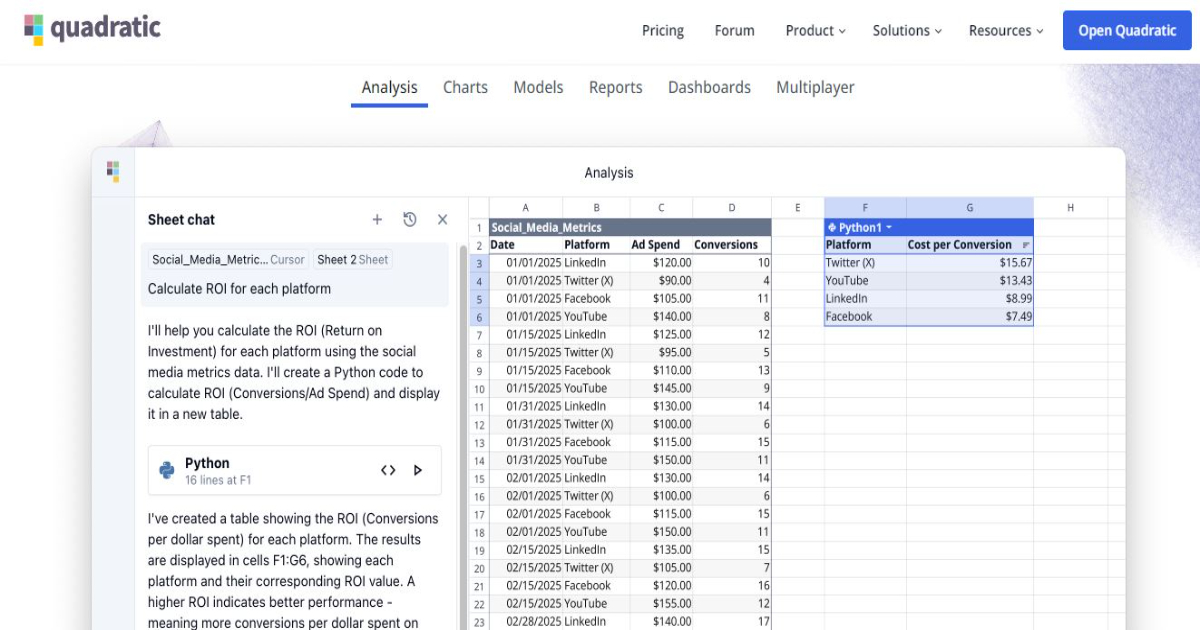Select YouTube in Python1 table
1200x630 pixels.
click(x=865, y=281)
